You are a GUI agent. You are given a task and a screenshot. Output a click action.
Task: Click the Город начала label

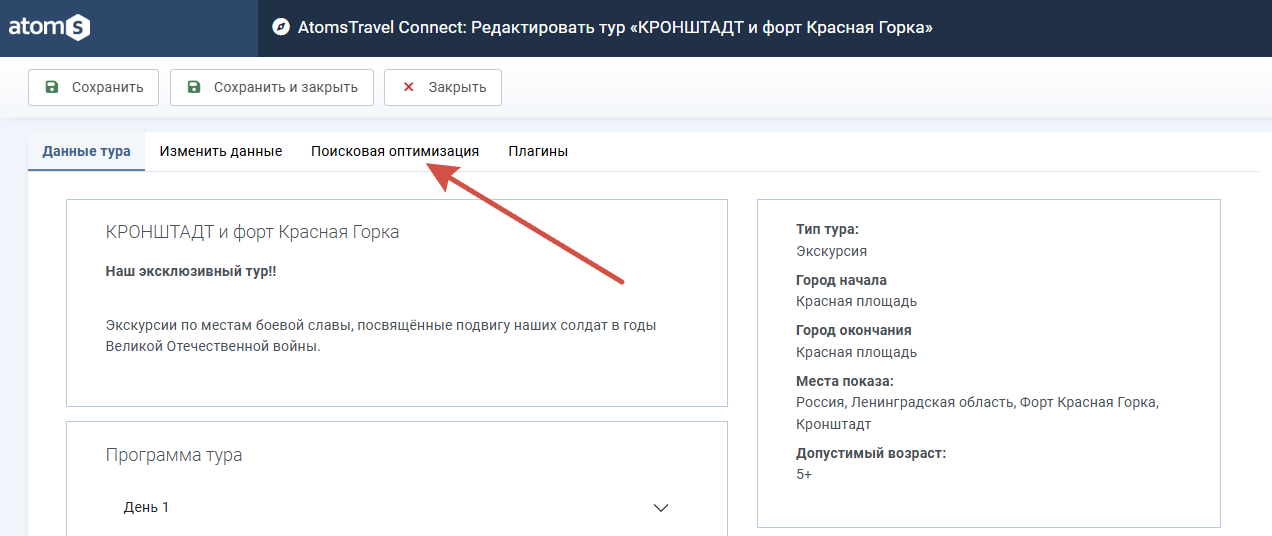click(x=841, y=280)
